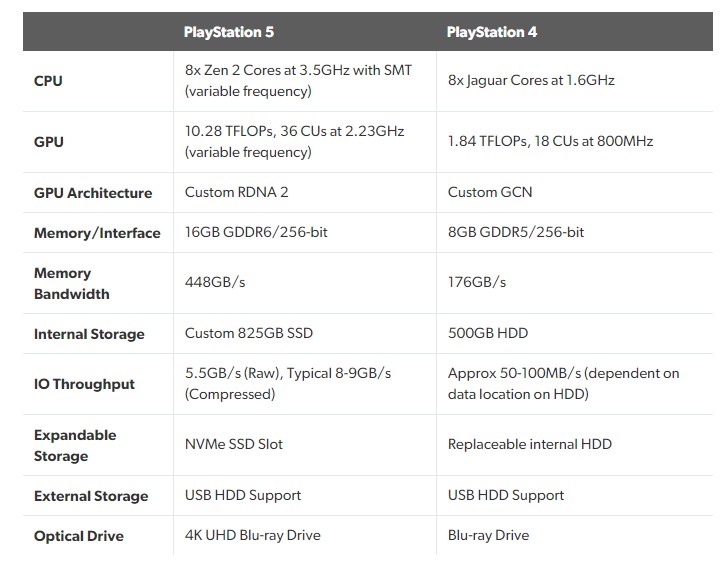Image resolution: width=727 pixels, height=564 pixels.
Task: Click the 4K UHD Blu-ray Drive cell
Action: coord(253,535)
